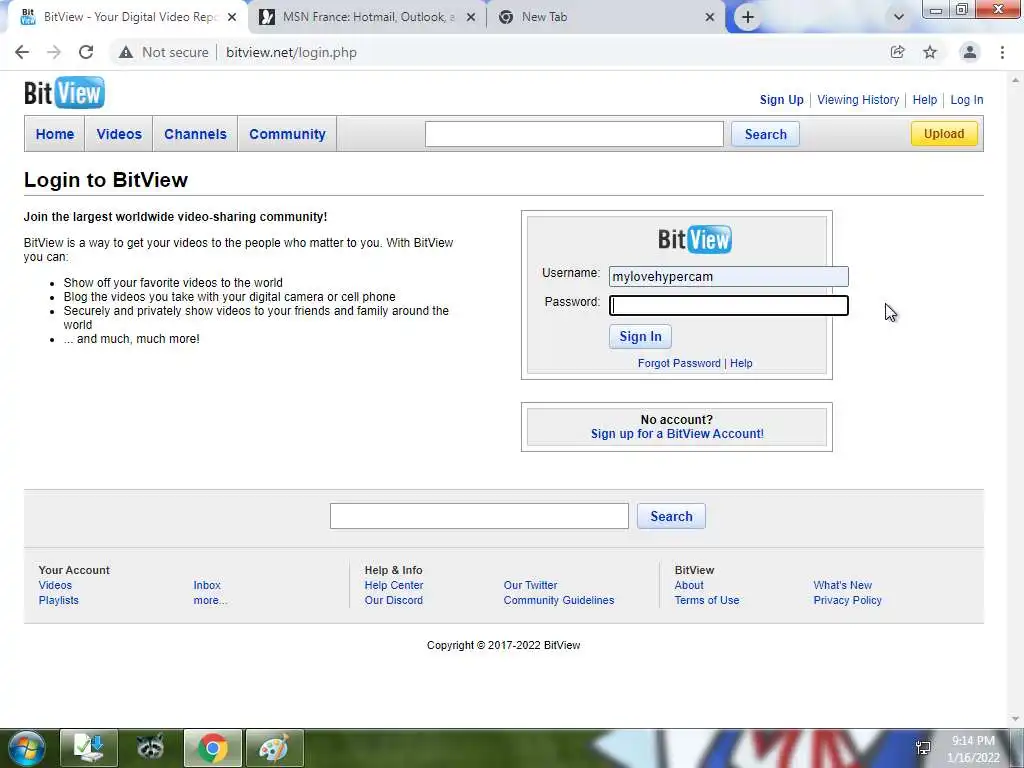Switch to the New Tab tab
The width and height of the screenshot is (1024, 768).
click(606, 17)
